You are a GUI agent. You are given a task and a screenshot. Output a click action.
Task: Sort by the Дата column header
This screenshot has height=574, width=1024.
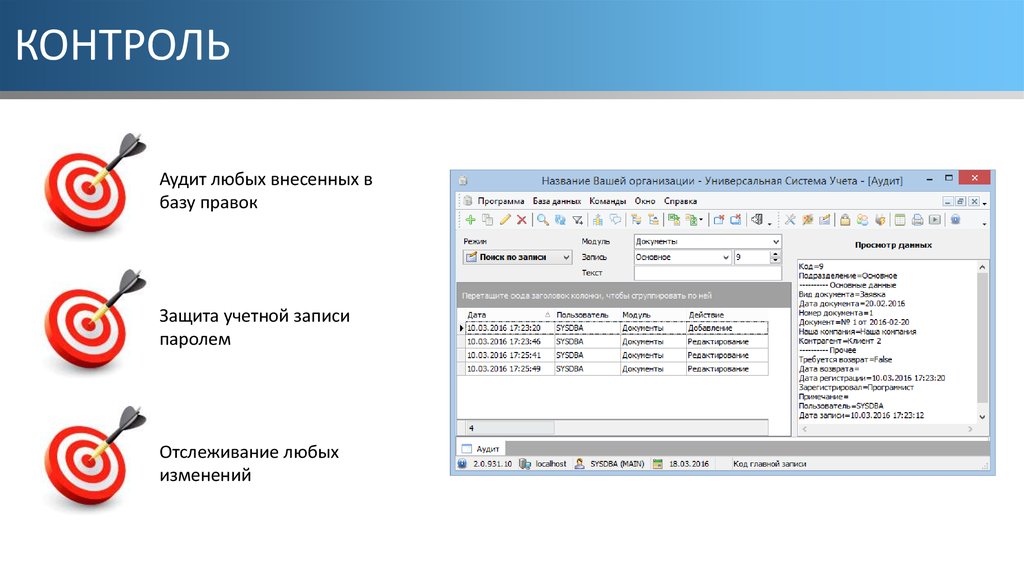click(x=500, y=314)
